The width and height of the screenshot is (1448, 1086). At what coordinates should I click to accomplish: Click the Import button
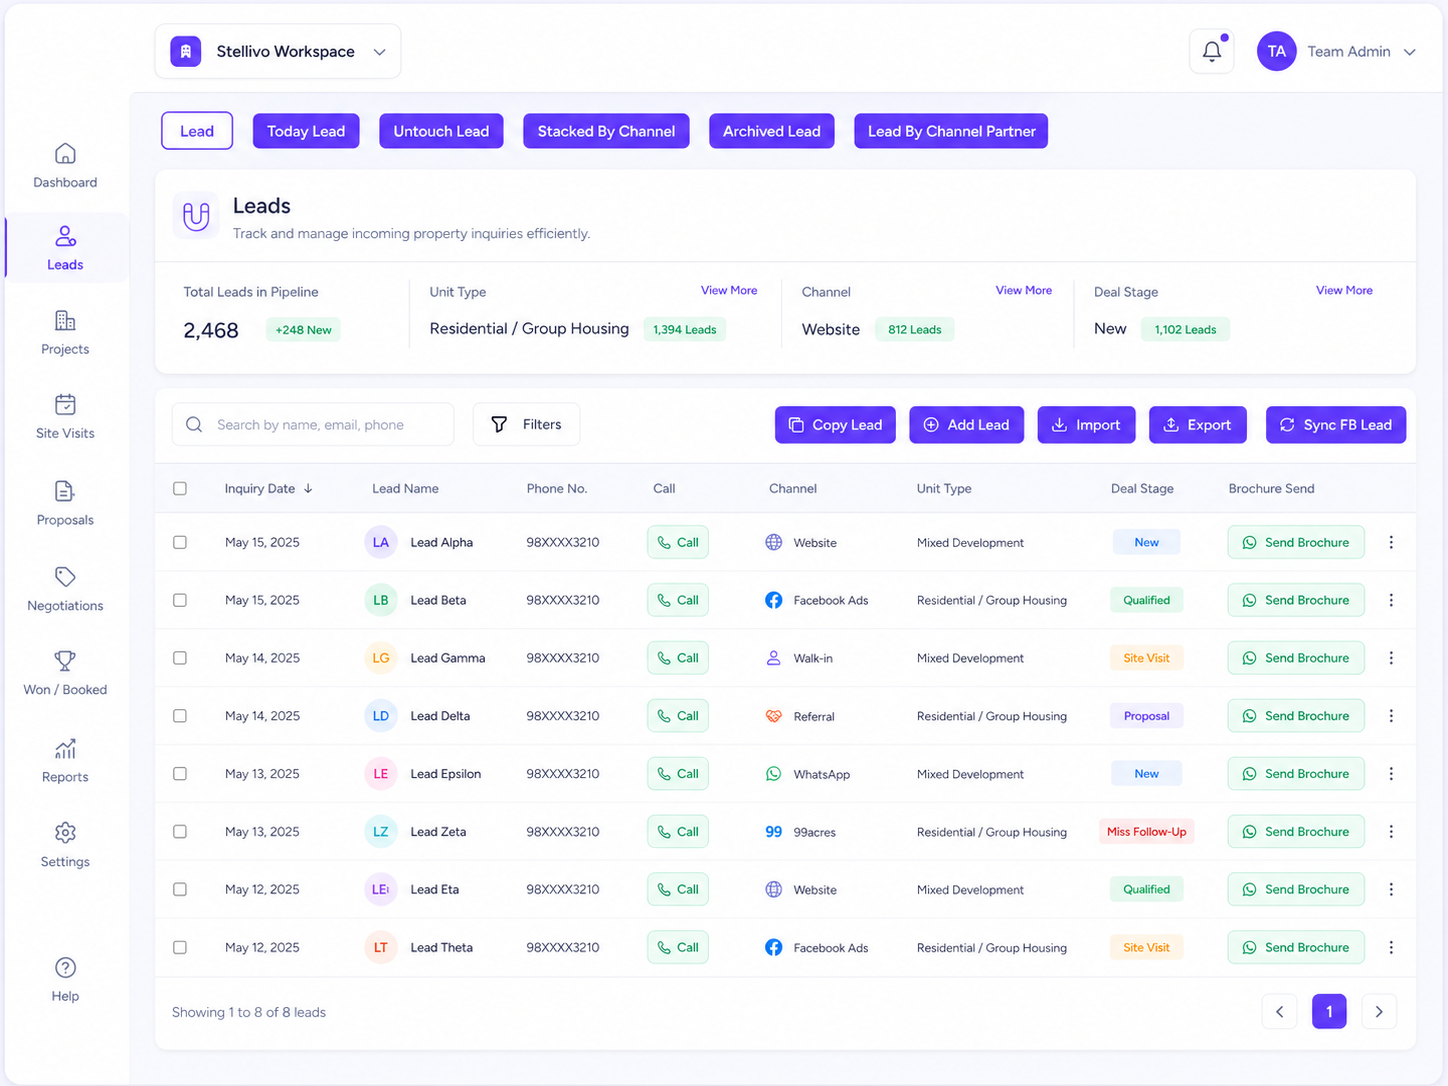click(x=1086, y=425)
